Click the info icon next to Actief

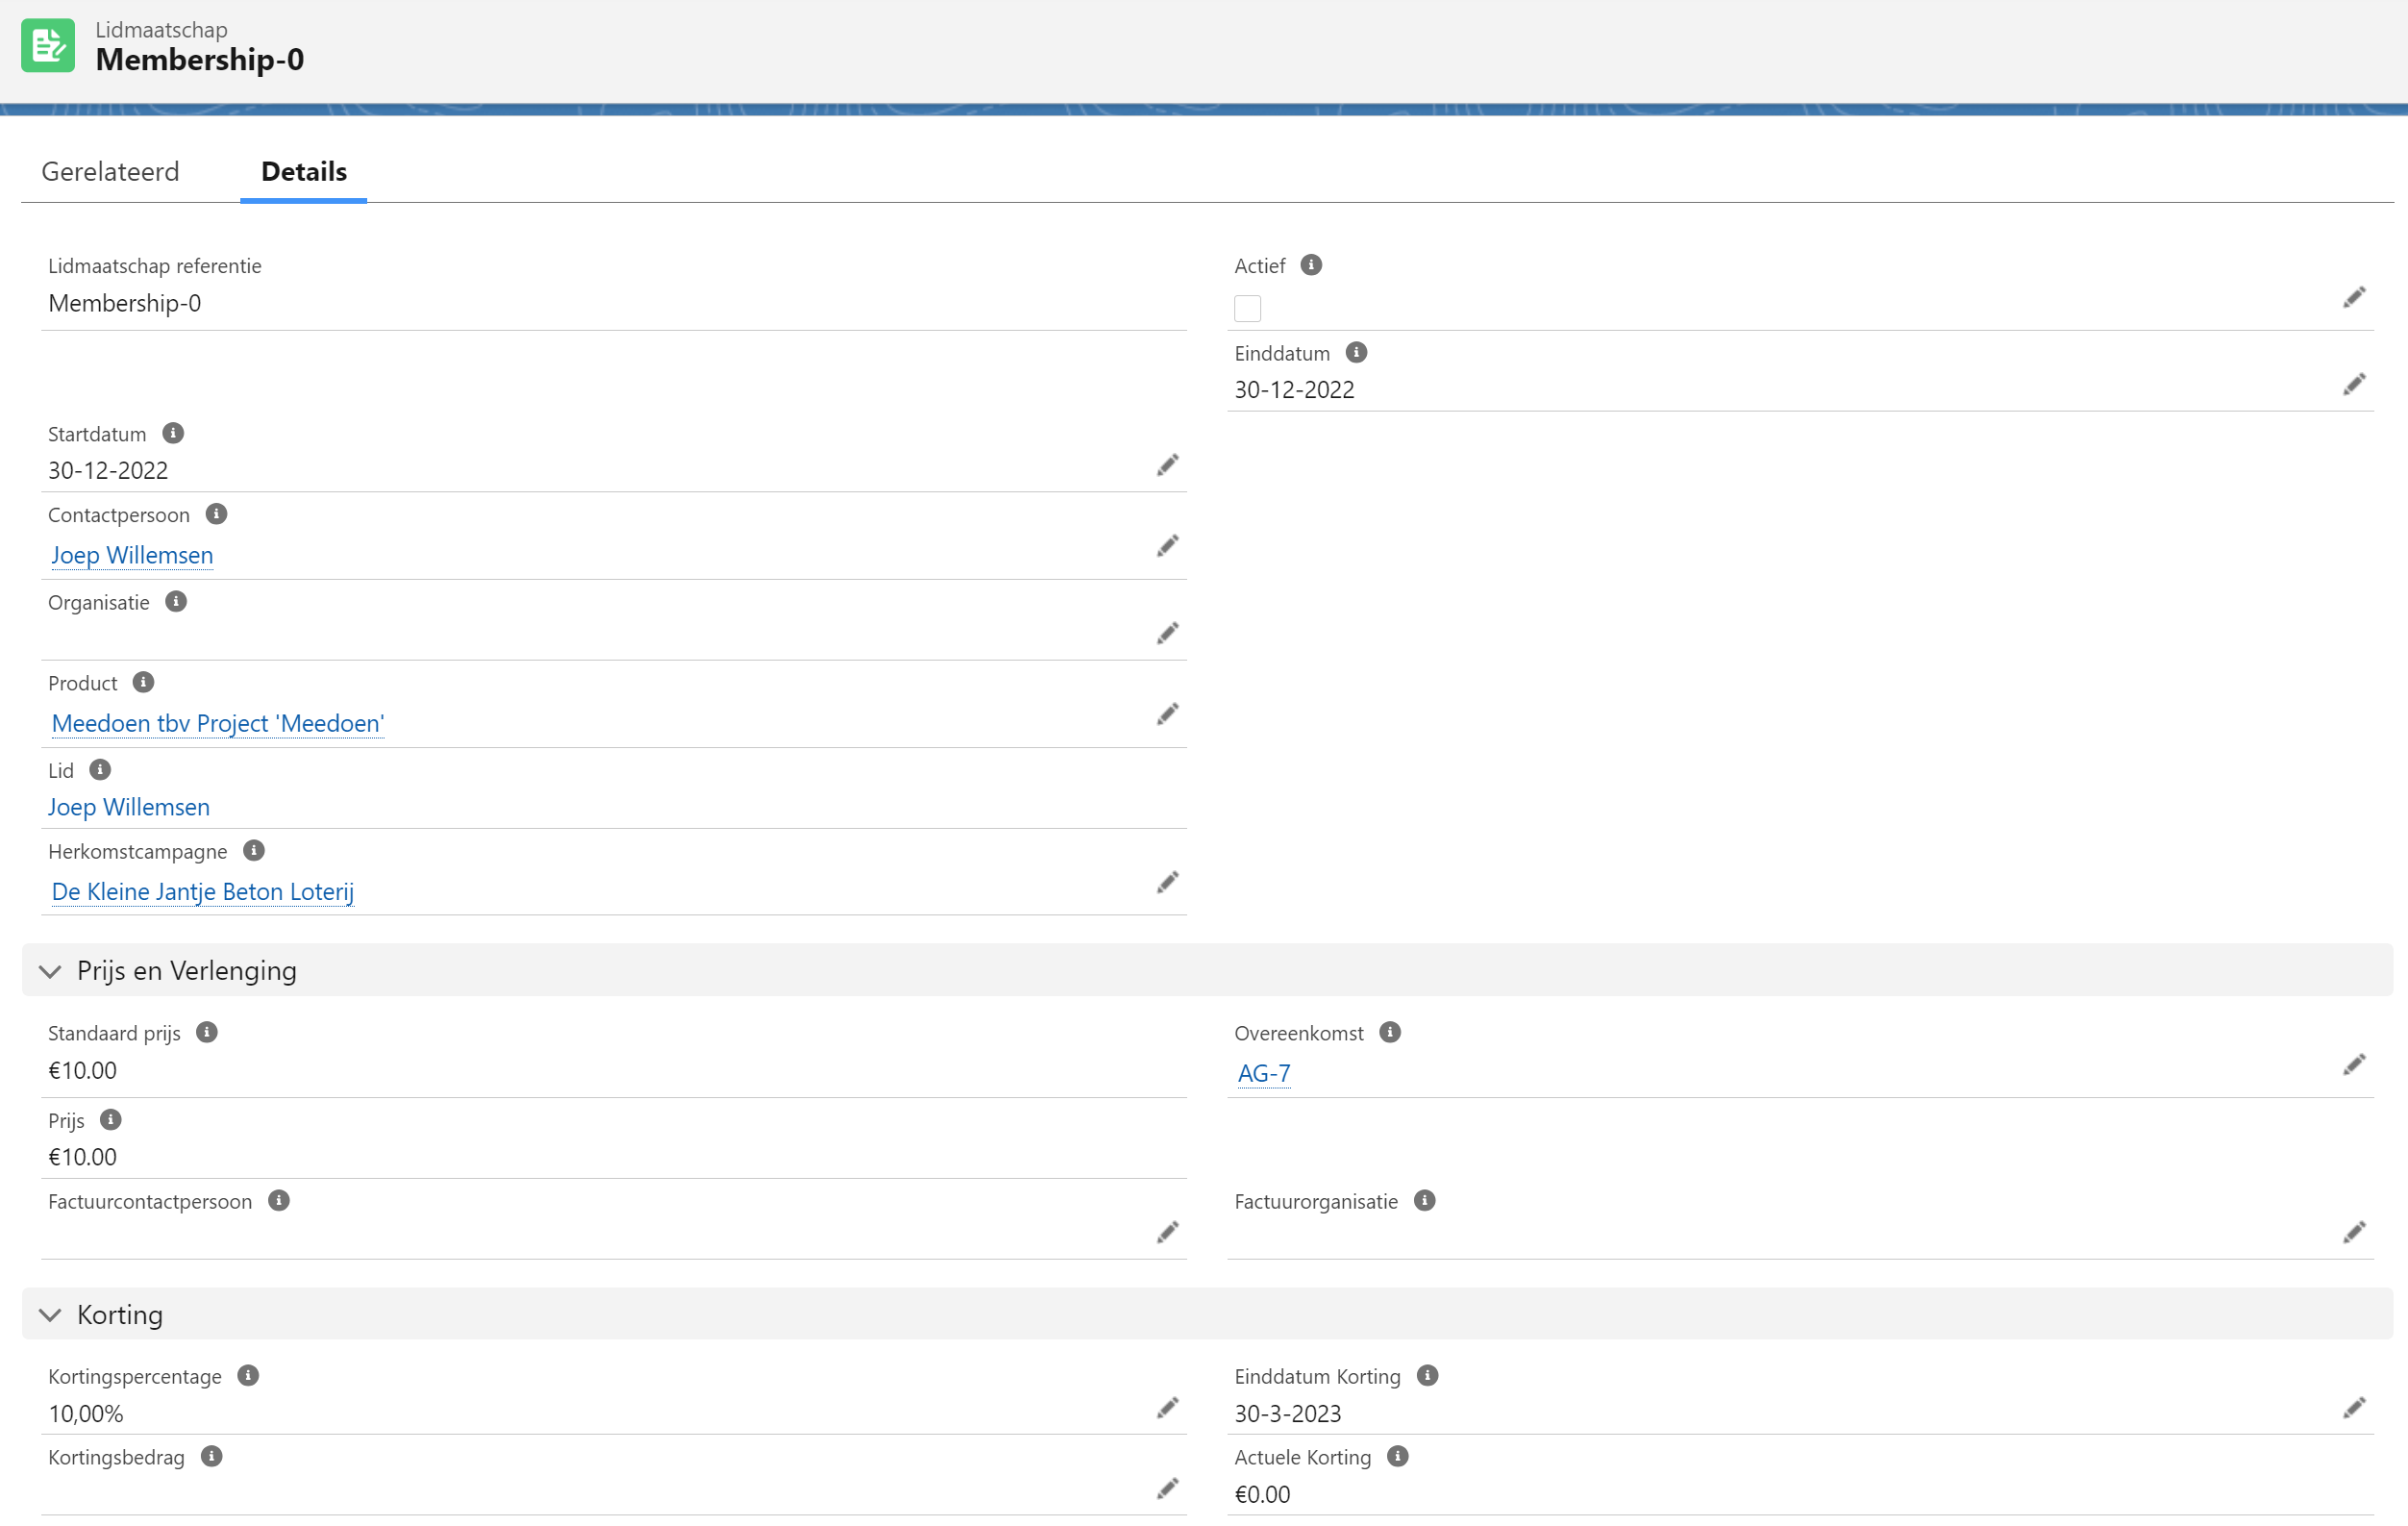(1311, 265)
